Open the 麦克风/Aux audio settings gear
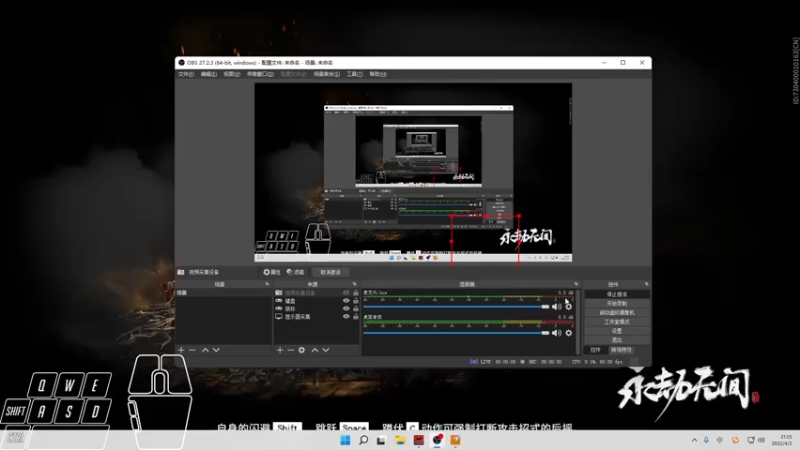The height and width of the screenshot is (450, 800). [x=569, y=307]
